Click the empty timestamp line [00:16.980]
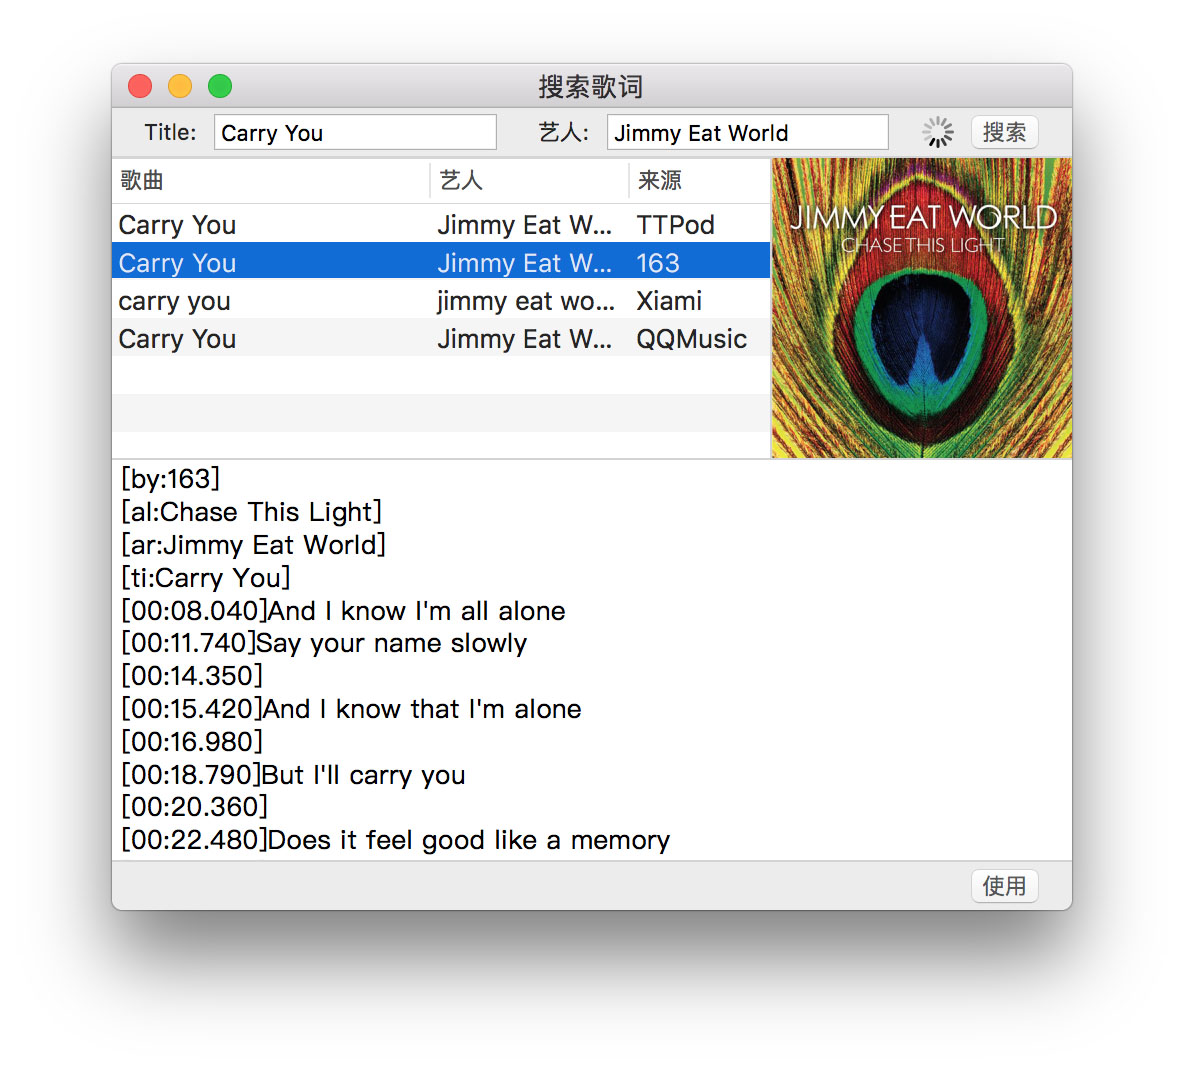The height and width of the screenshot is (1070, 1184). (x=192, y=742)
